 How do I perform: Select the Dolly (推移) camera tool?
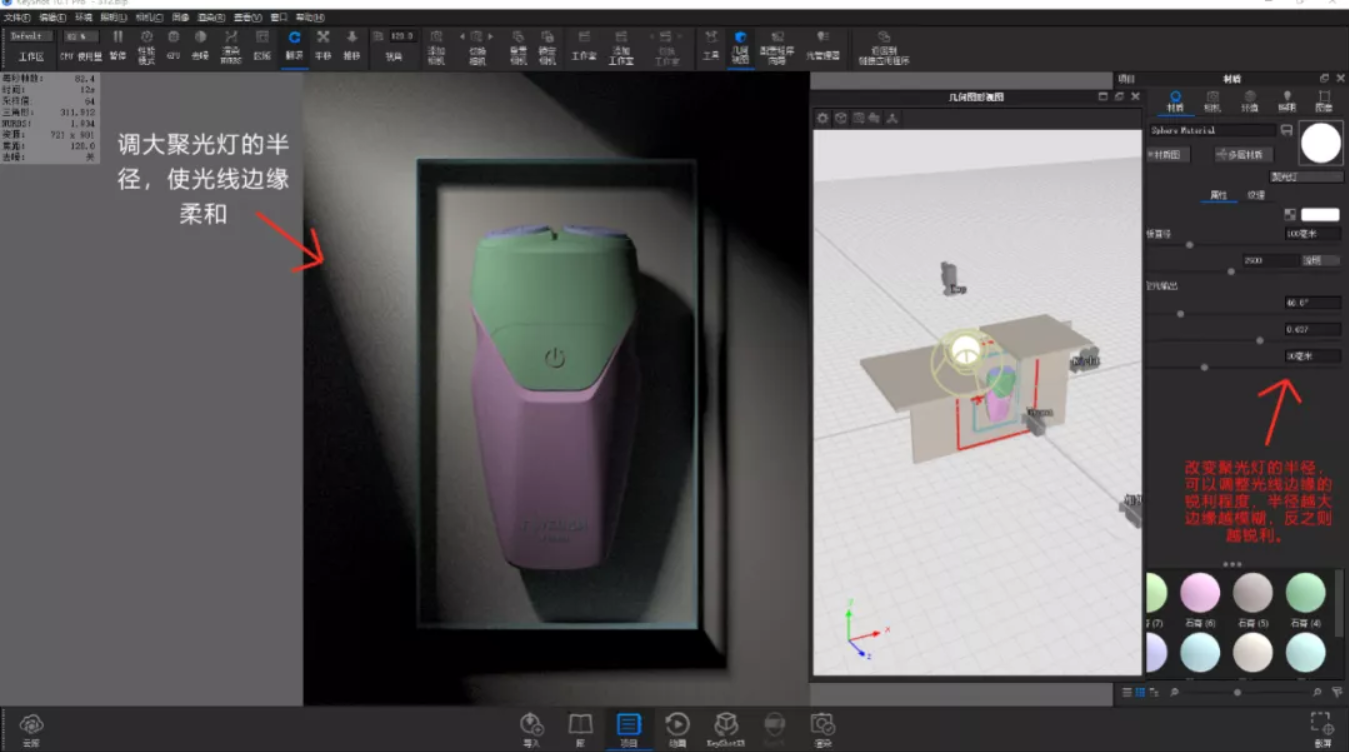[x=351, y=45]
